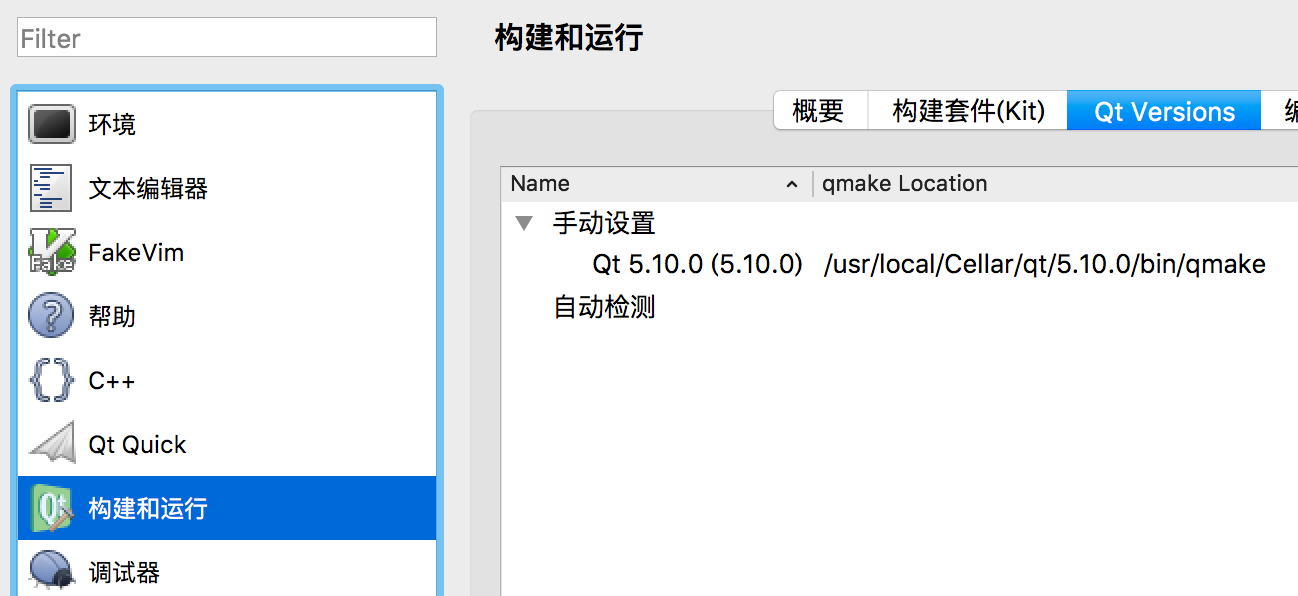Switch to the 概要 tab
Screen dimensions: 1298x596
pyautogui.click(x=819, y=111)
